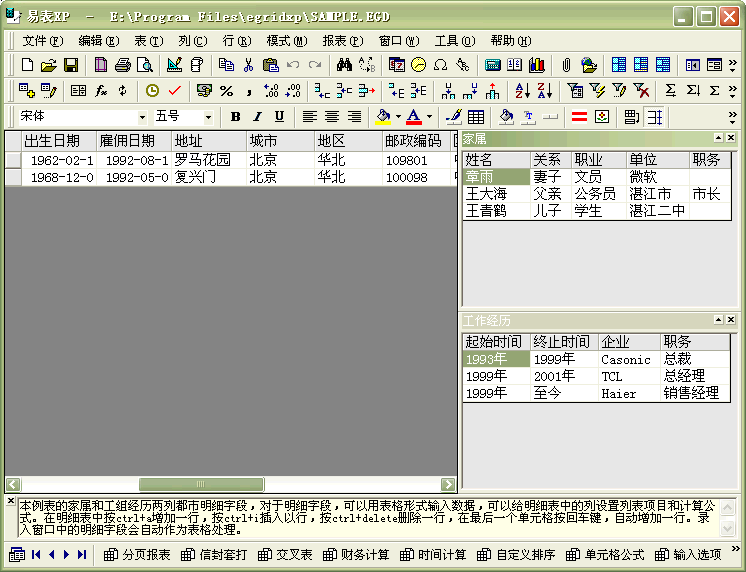Image resolution: width=746 pixels, height=572 pixels.
Task: Toggle Underline formatting
Action: [x=279, y=117]
